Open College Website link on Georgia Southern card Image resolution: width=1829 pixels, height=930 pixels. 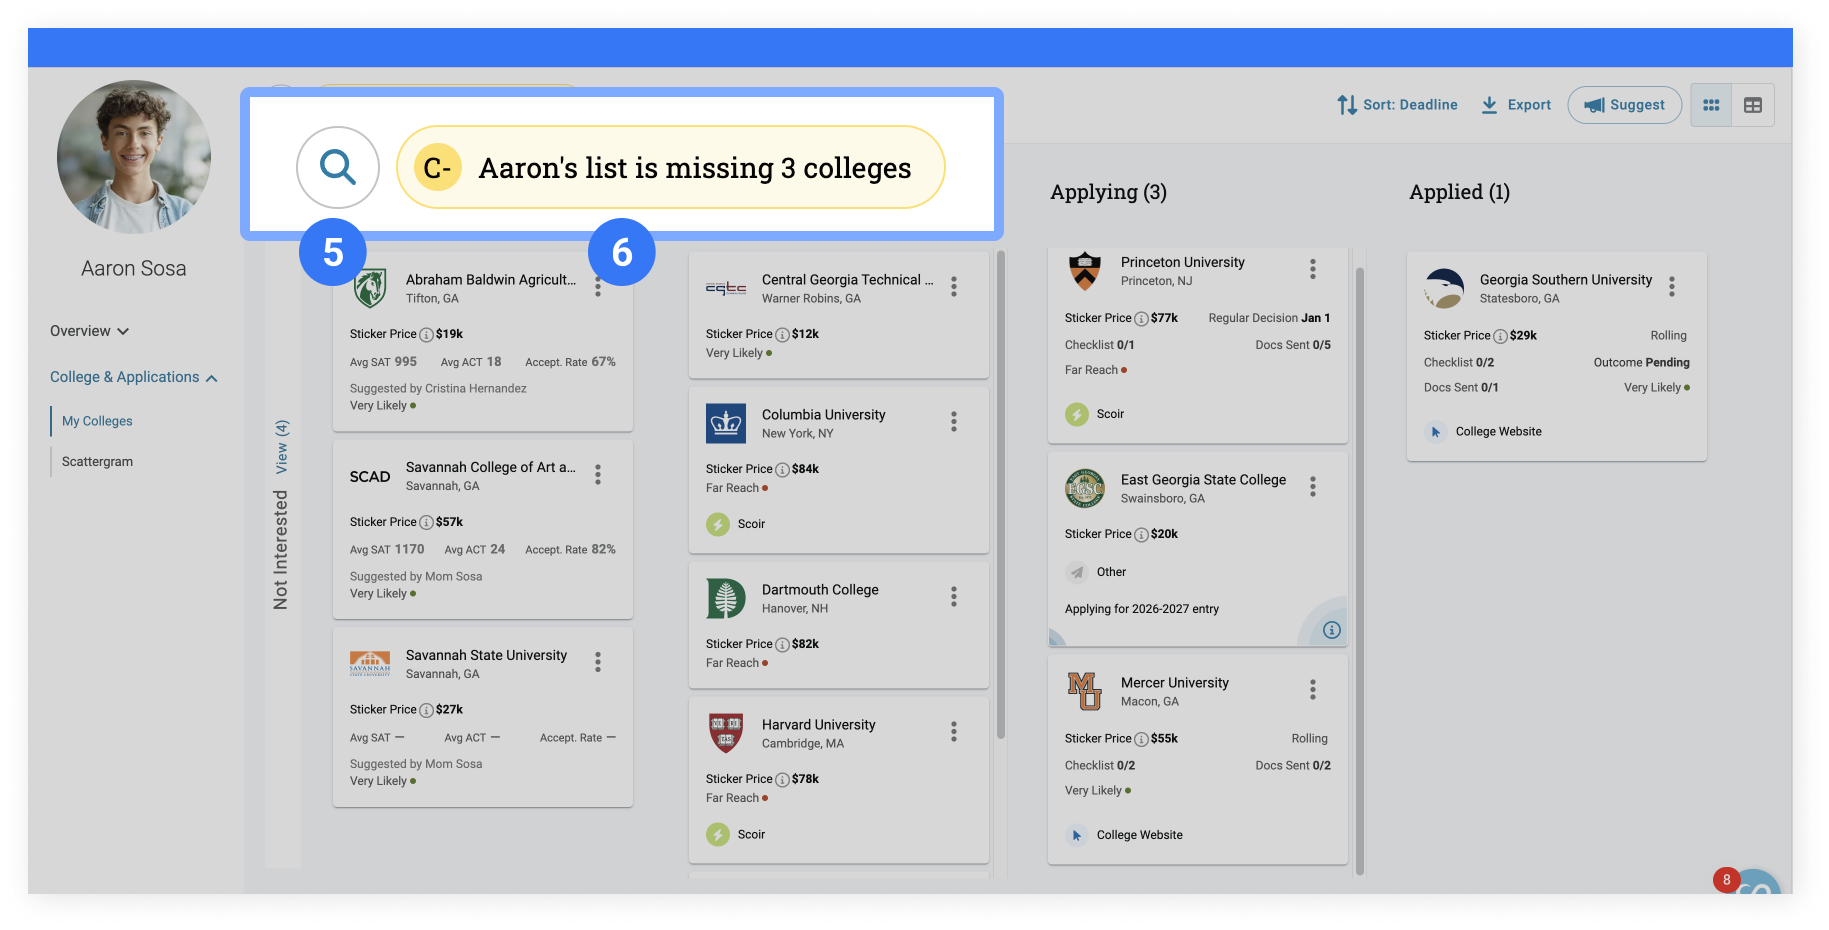pos(1498,432)
